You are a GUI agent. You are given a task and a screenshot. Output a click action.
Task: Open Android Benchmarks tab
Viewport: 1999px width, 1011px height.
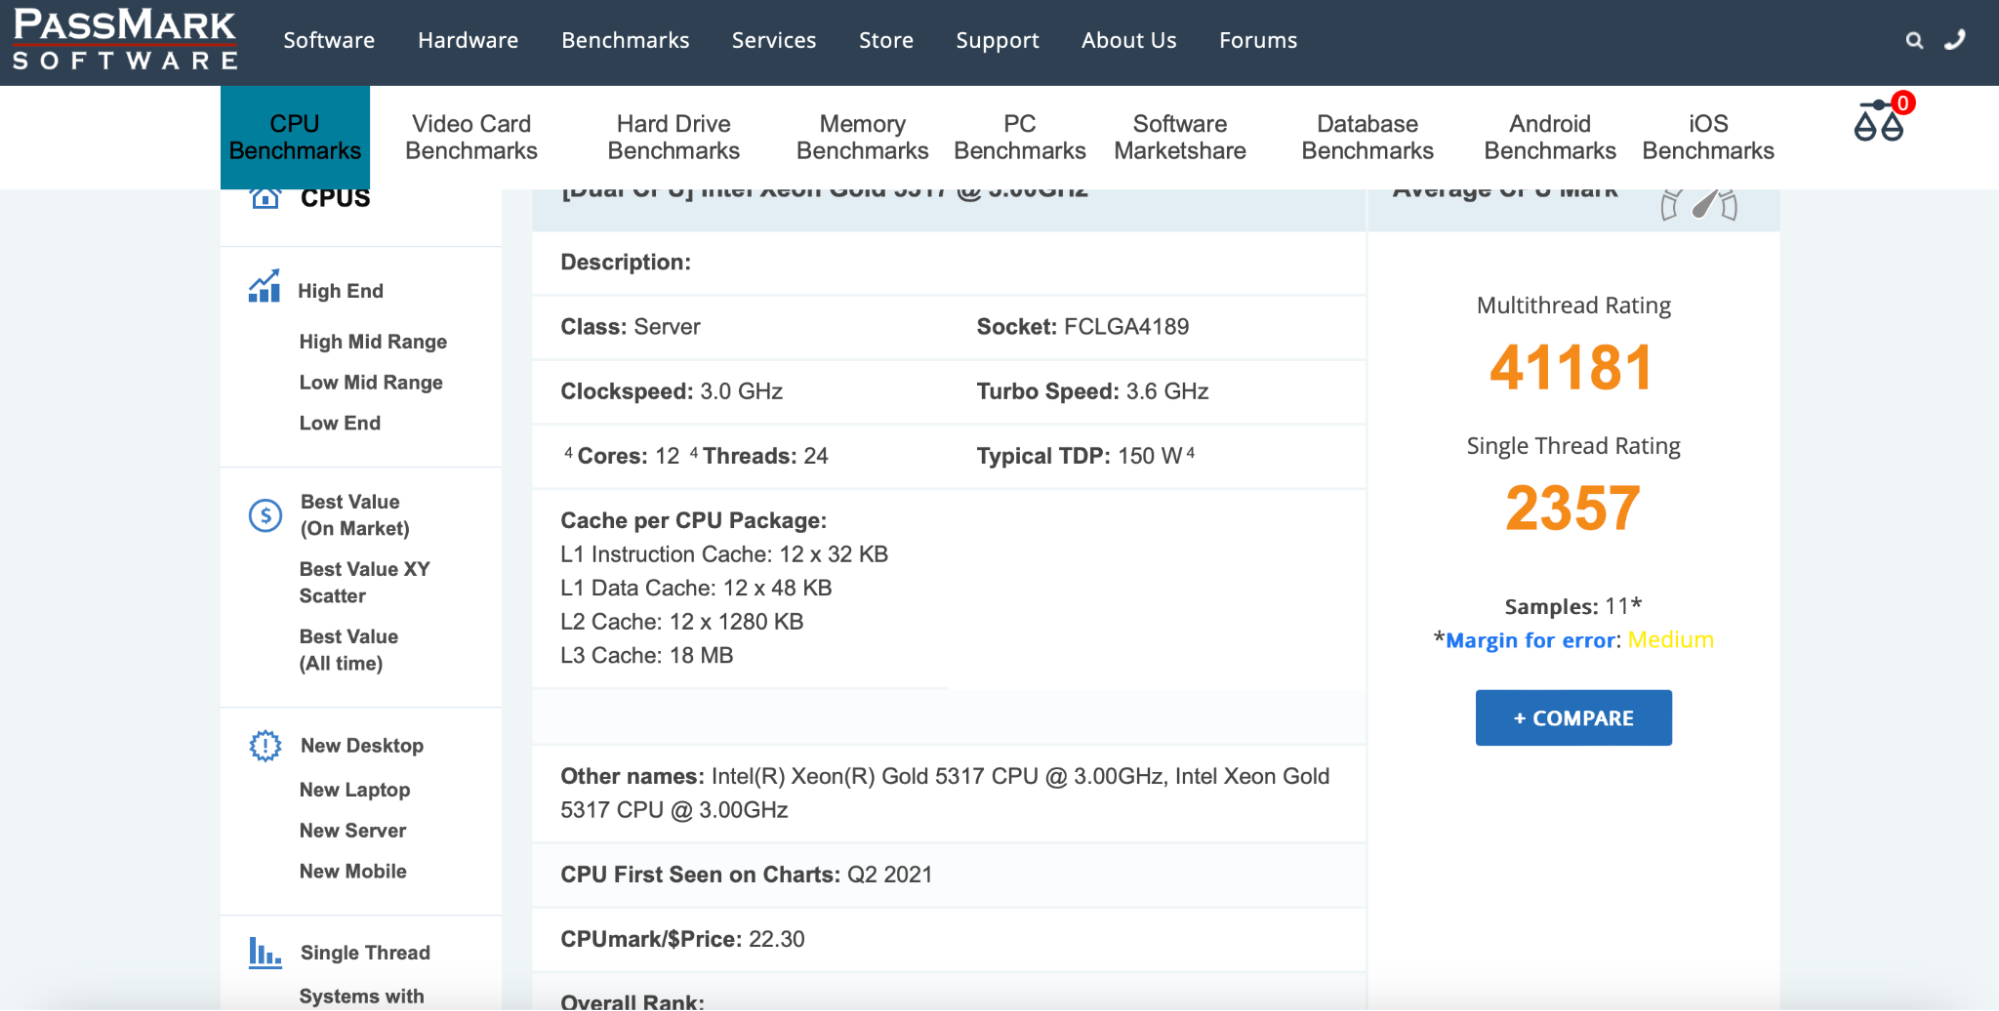pos(1550,137)
